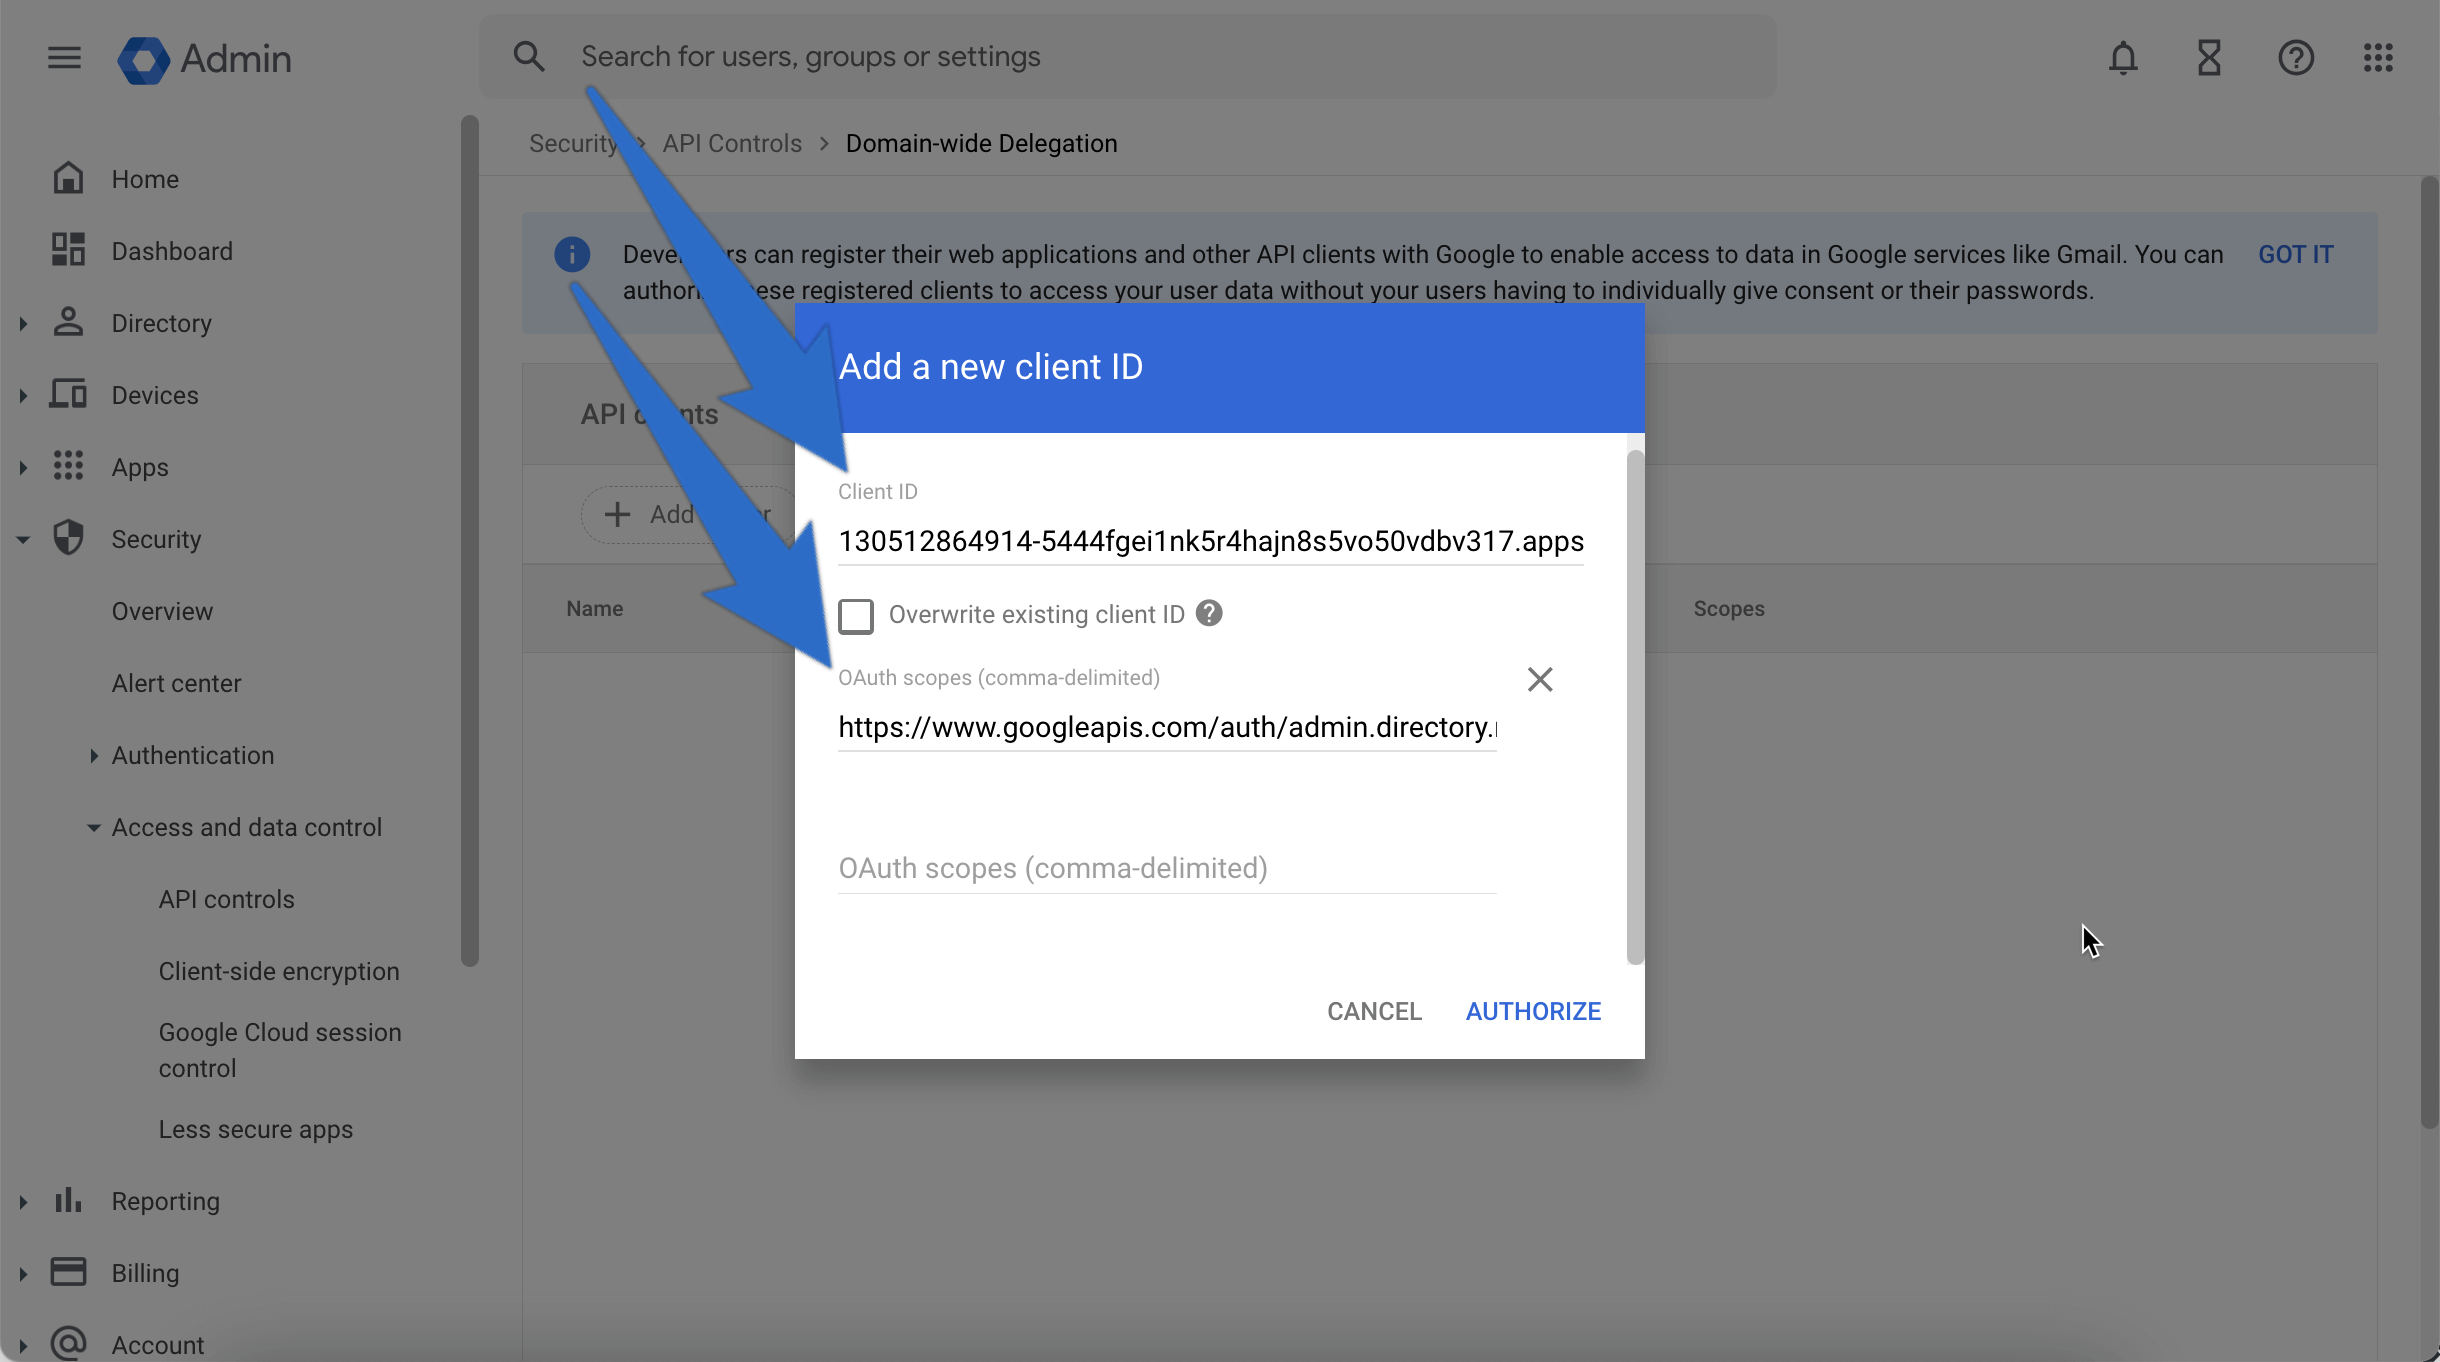Click the Billing card icon
The image size is (2440, 1362).
coord(68,1272)
